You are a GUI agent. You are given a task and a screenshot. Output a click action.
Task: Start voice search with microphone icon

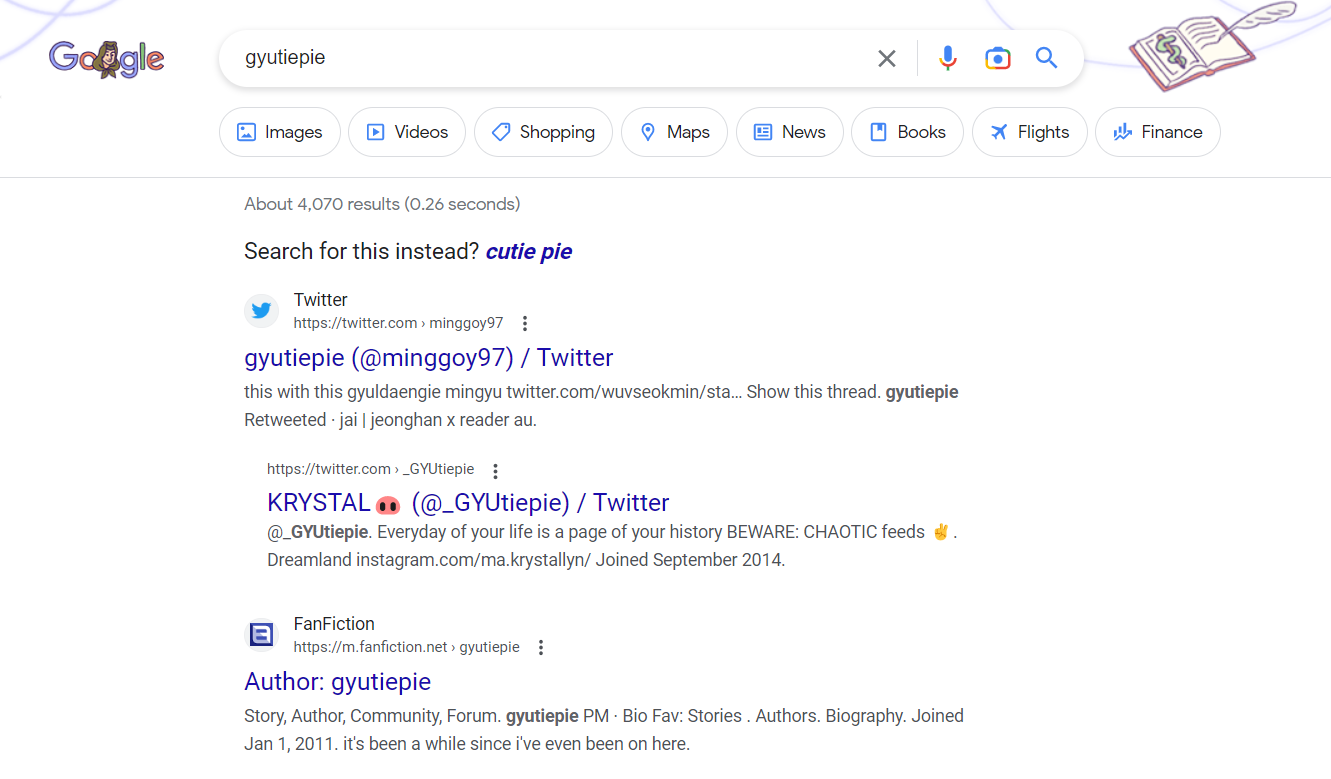[x=948, y=58]
